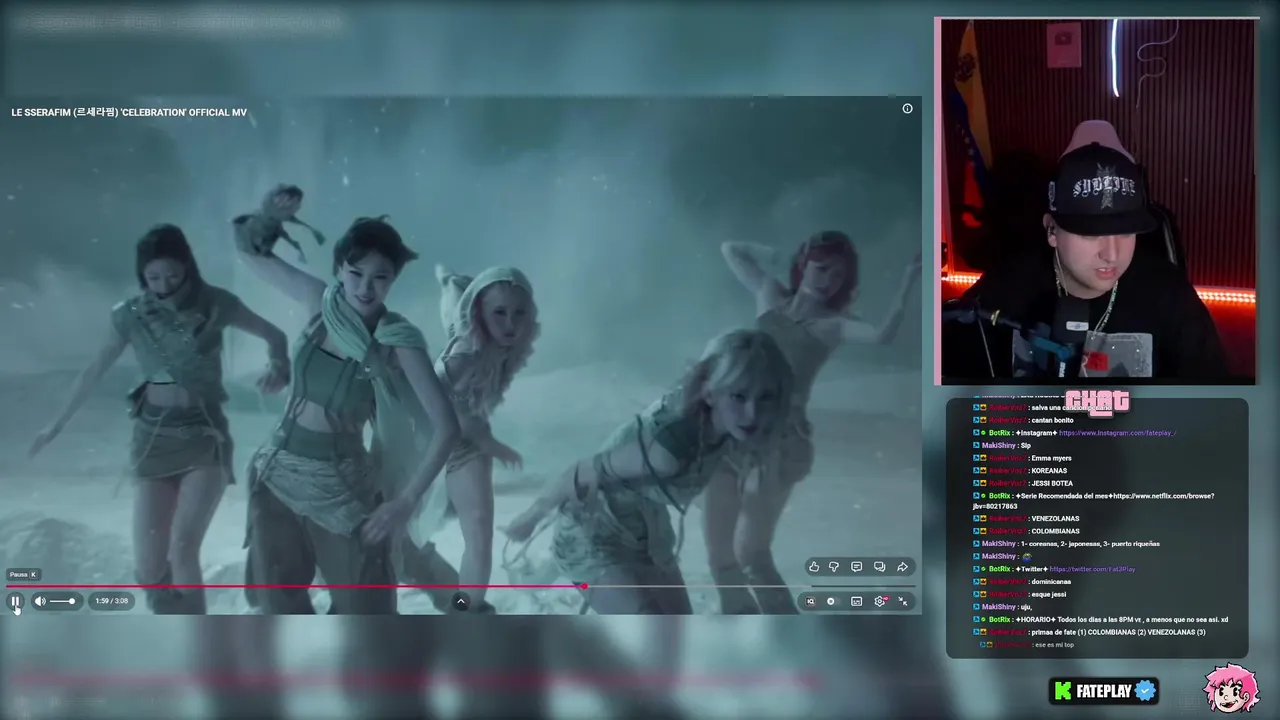Viewport: 1280px width, 720px height.
Task: Click the streamer's webcam feed
Action: (x=1097, y=201)
